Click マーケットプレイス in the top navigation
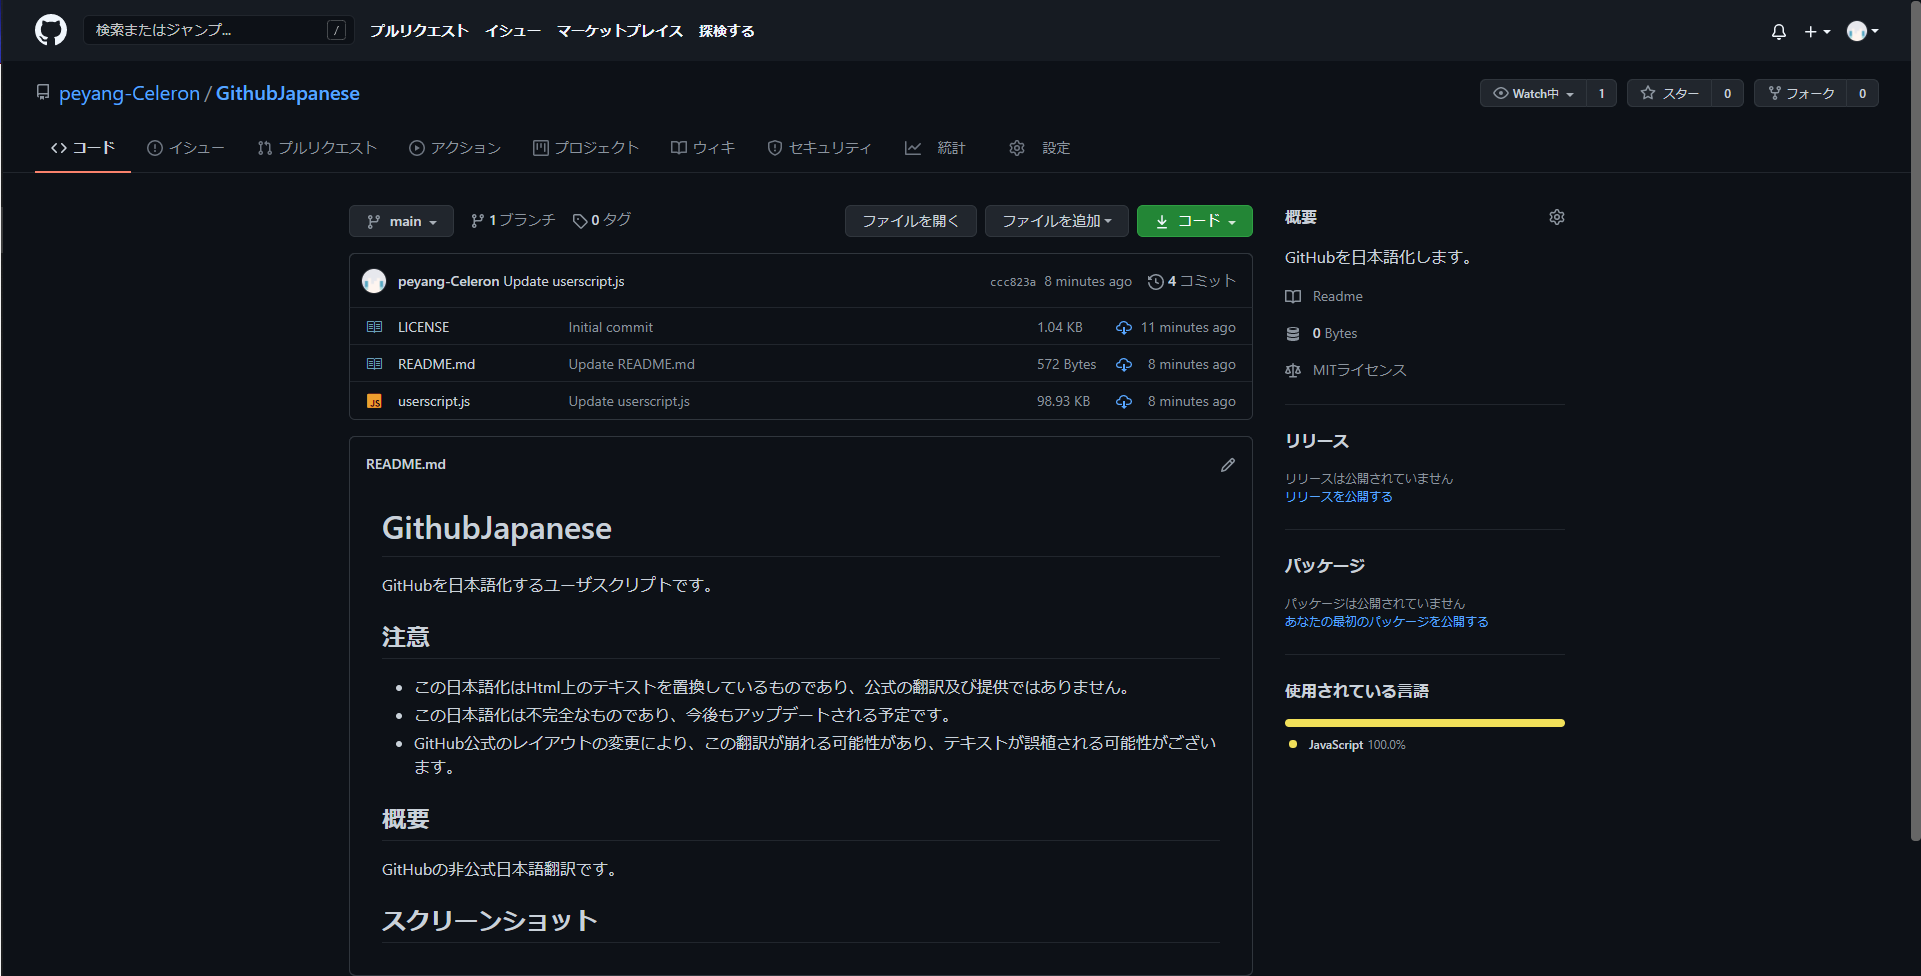Viewport: 1921px width, 976px height. [620, 31]
